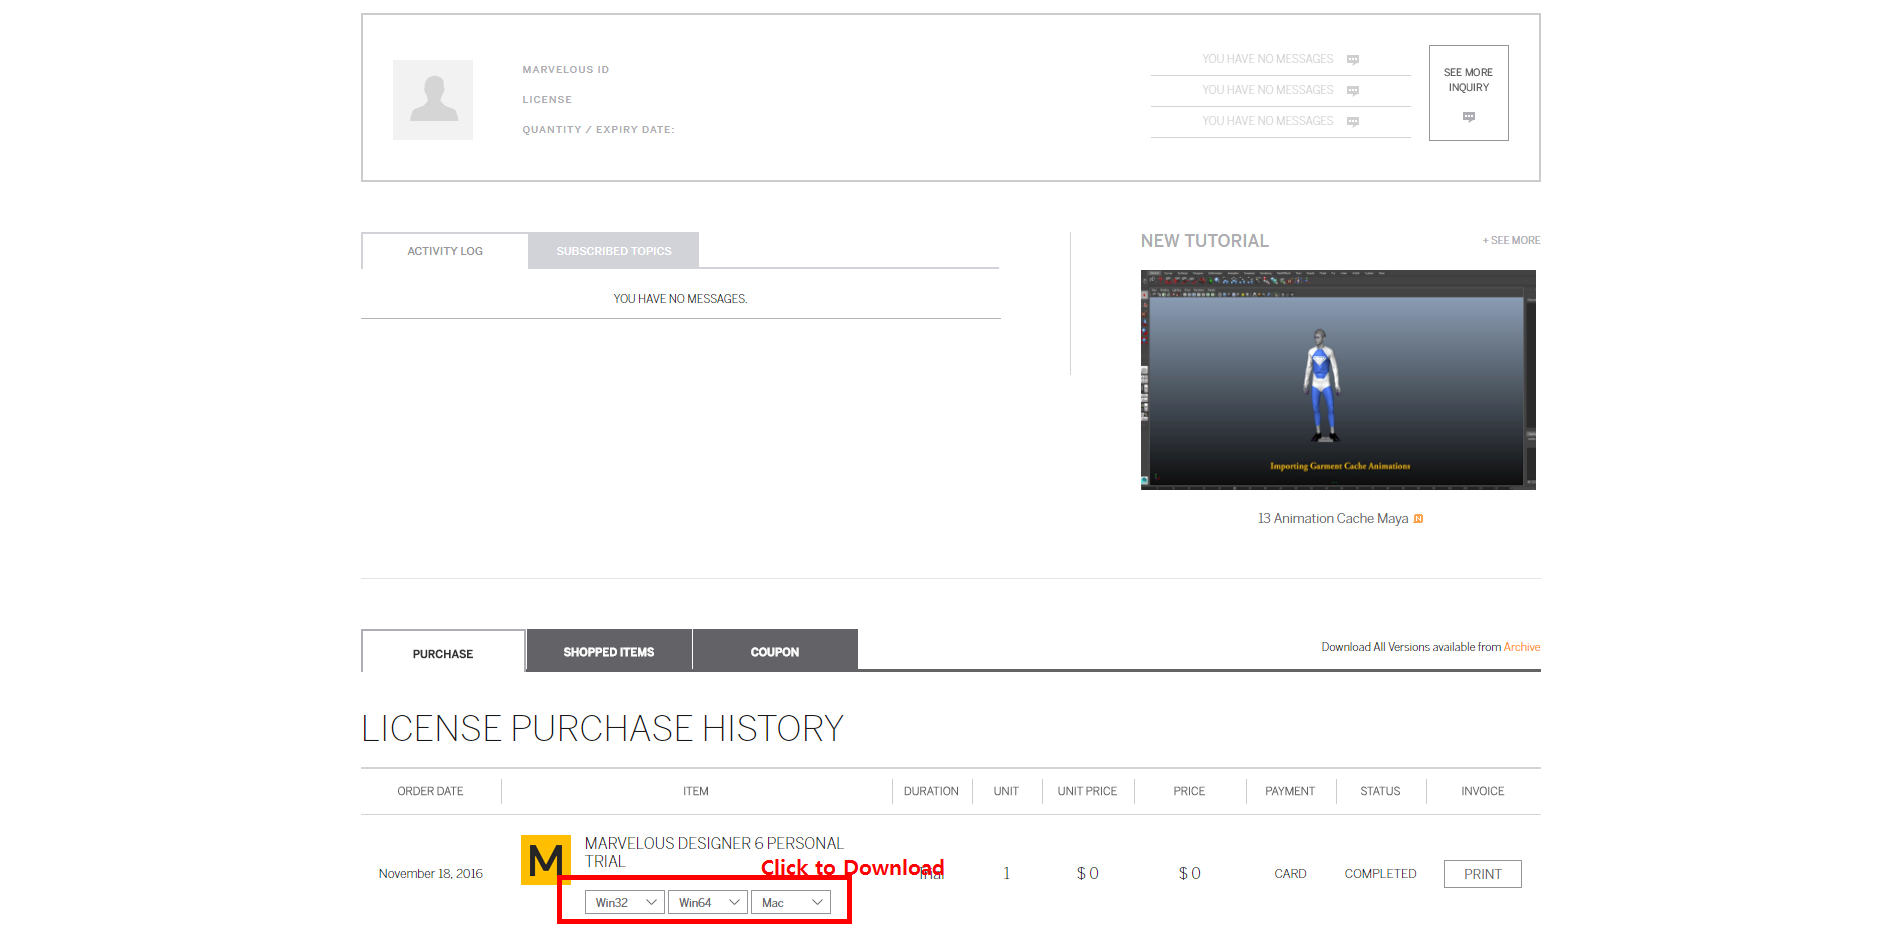Click the 'STATUS' column header

coord(1380,791)
